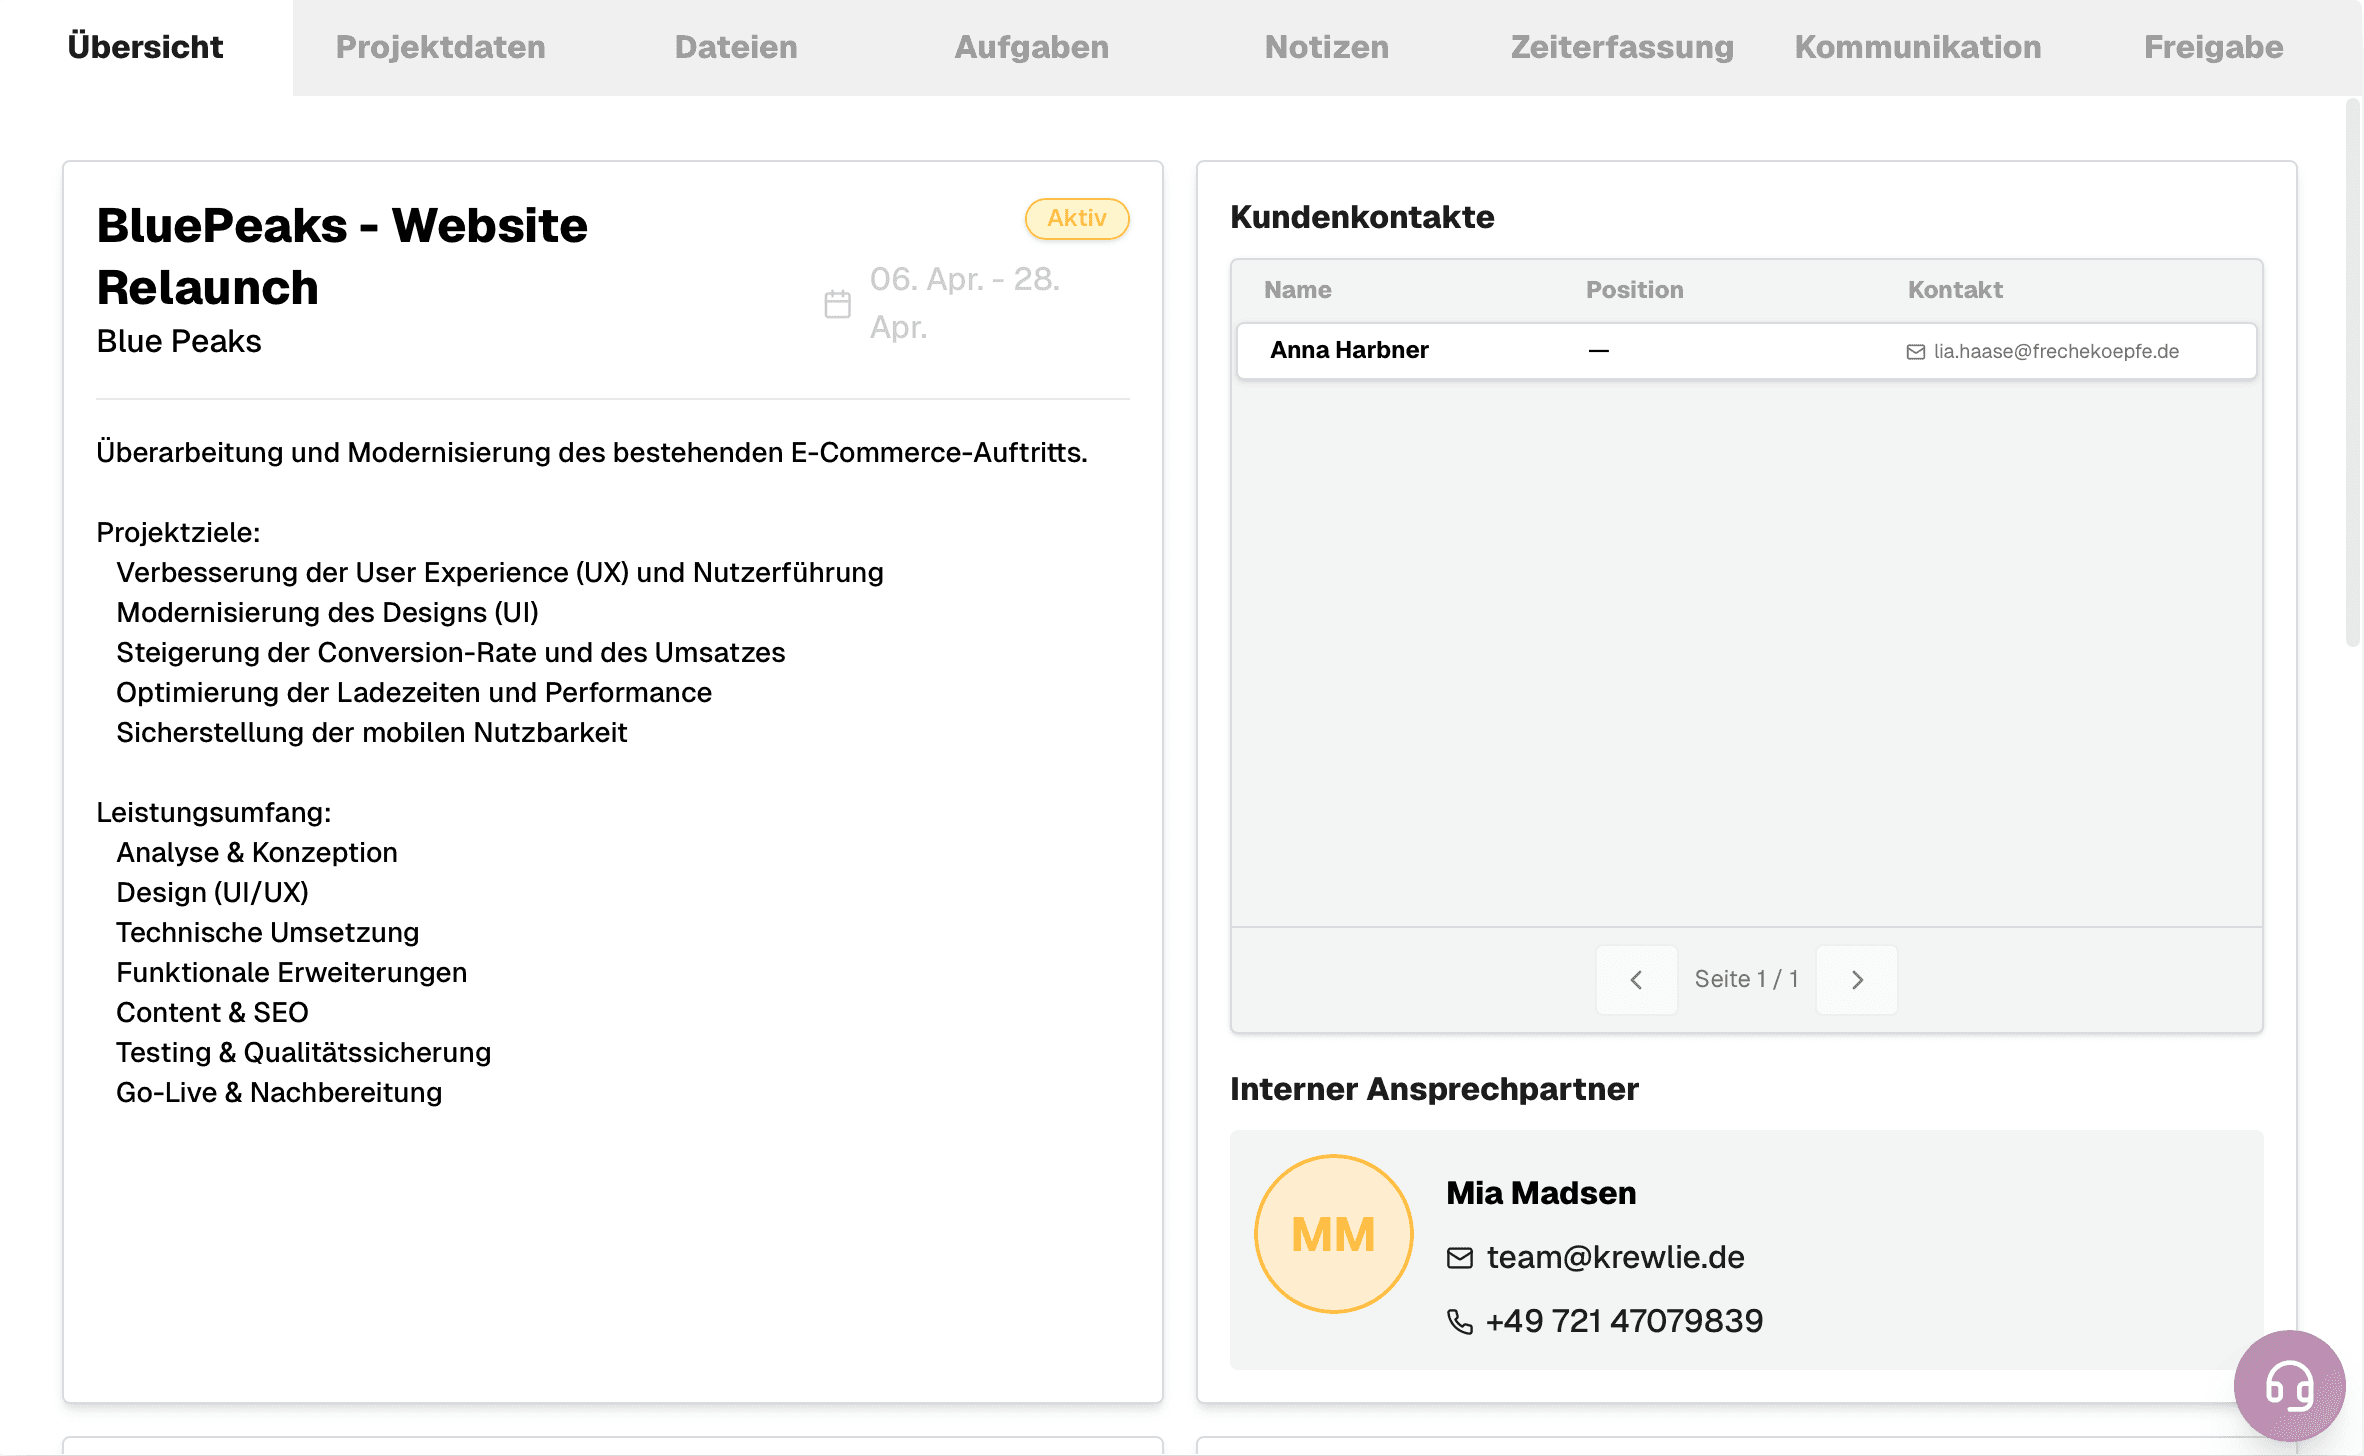Image resolution: width=2364 pixels, height=1456 pixels.
Task: Click the line Analyse & Konzeption
Action: (x=257, y=853)
